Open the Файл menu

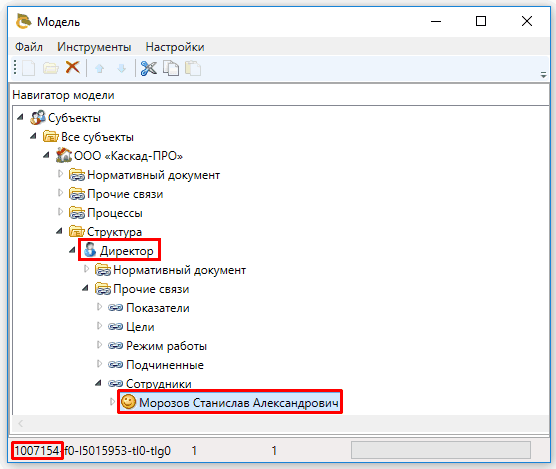coord(29,47)
